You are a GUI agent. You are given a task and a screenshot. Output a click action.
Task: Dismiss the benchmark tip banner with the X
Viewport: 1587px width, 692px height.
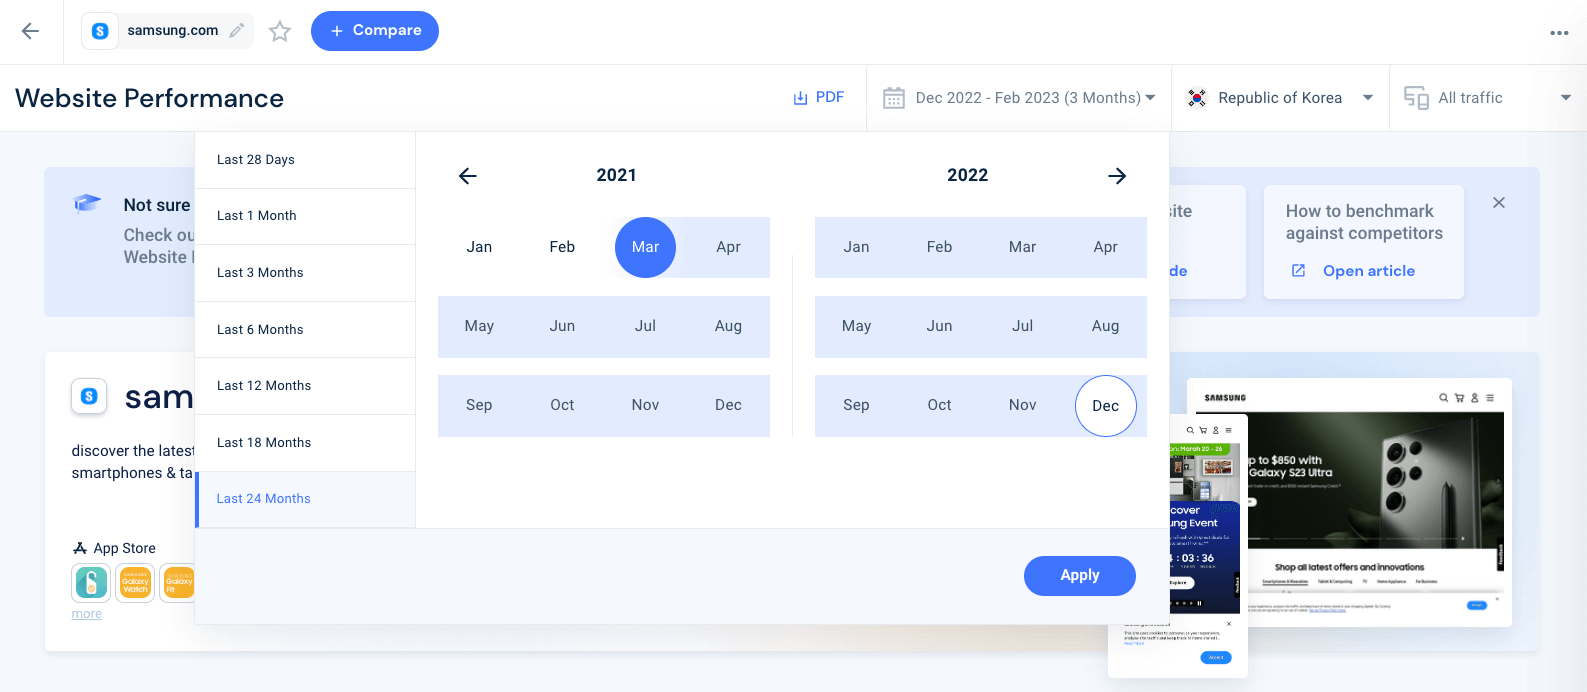tap(1498, 202)
